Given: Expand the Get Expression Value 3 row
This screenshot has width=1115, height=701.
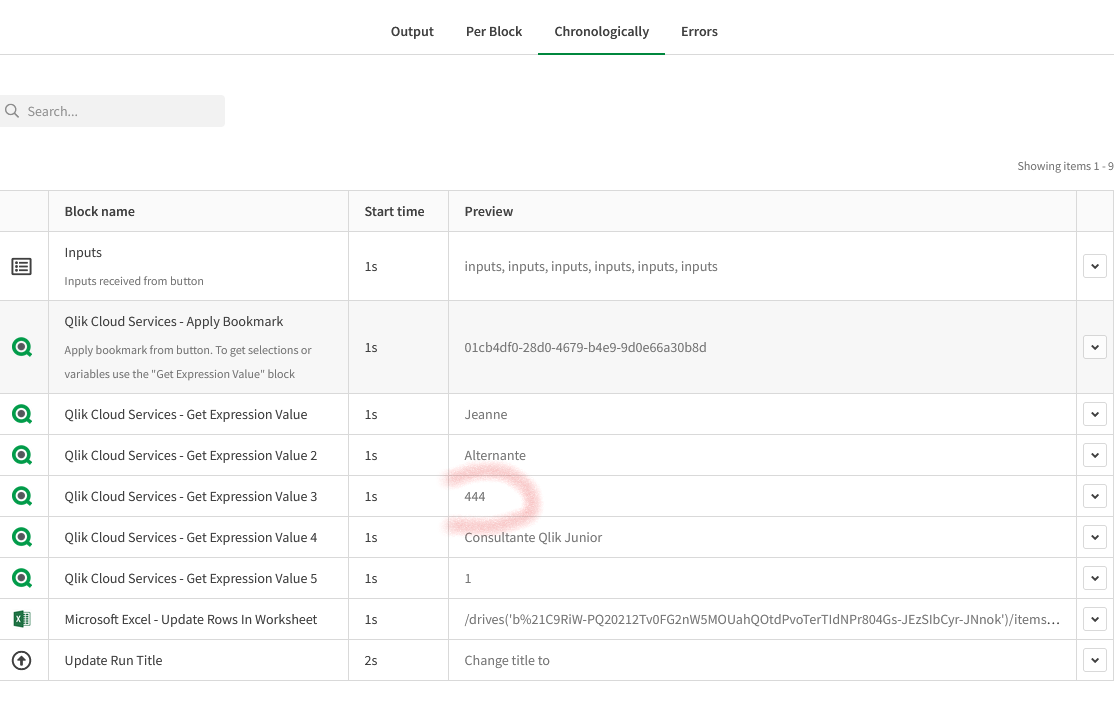Looking at the screenshot, I should [1095, 496].
